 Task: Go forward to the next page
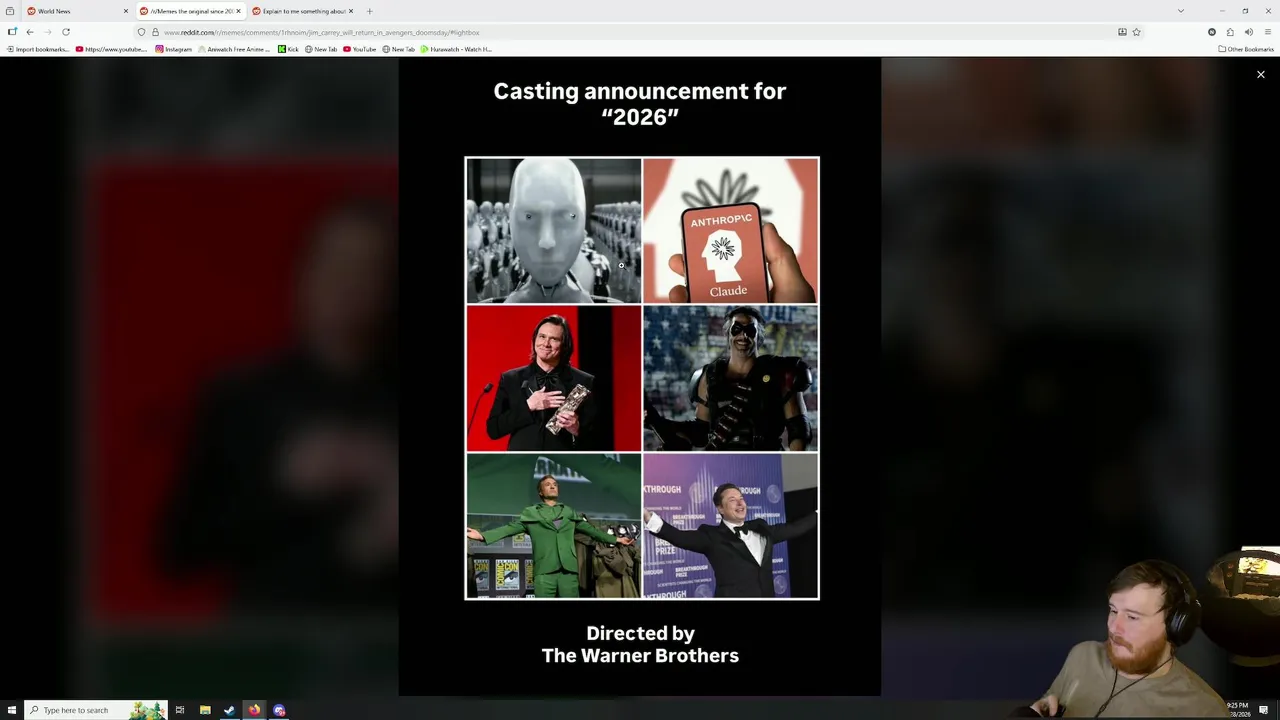coord(47,32)
